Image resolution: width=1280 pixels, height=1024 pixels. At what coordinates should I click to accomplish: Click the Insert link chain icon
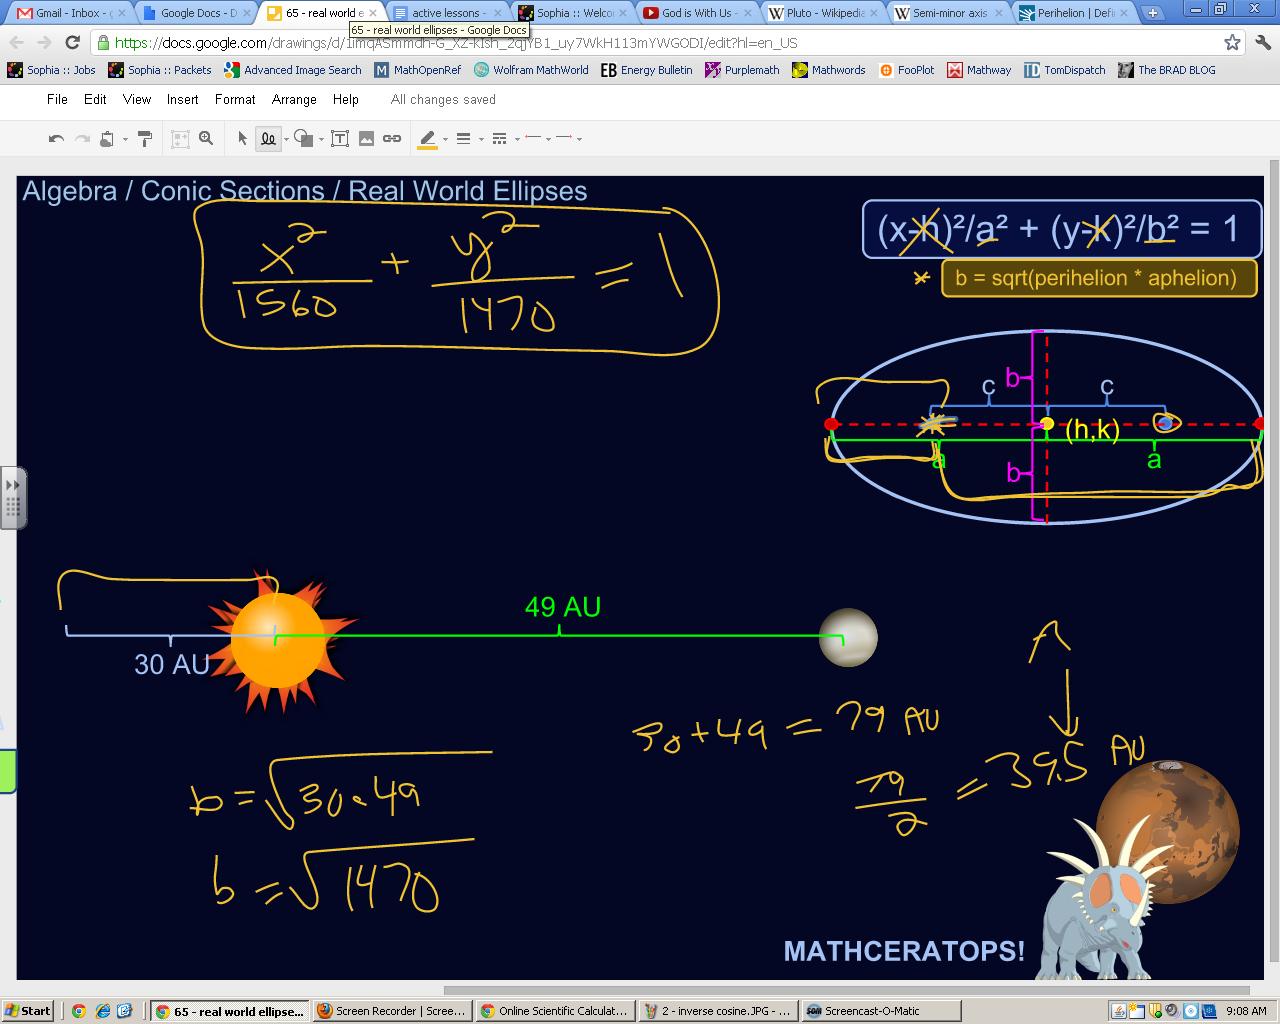tap(392, 139)
